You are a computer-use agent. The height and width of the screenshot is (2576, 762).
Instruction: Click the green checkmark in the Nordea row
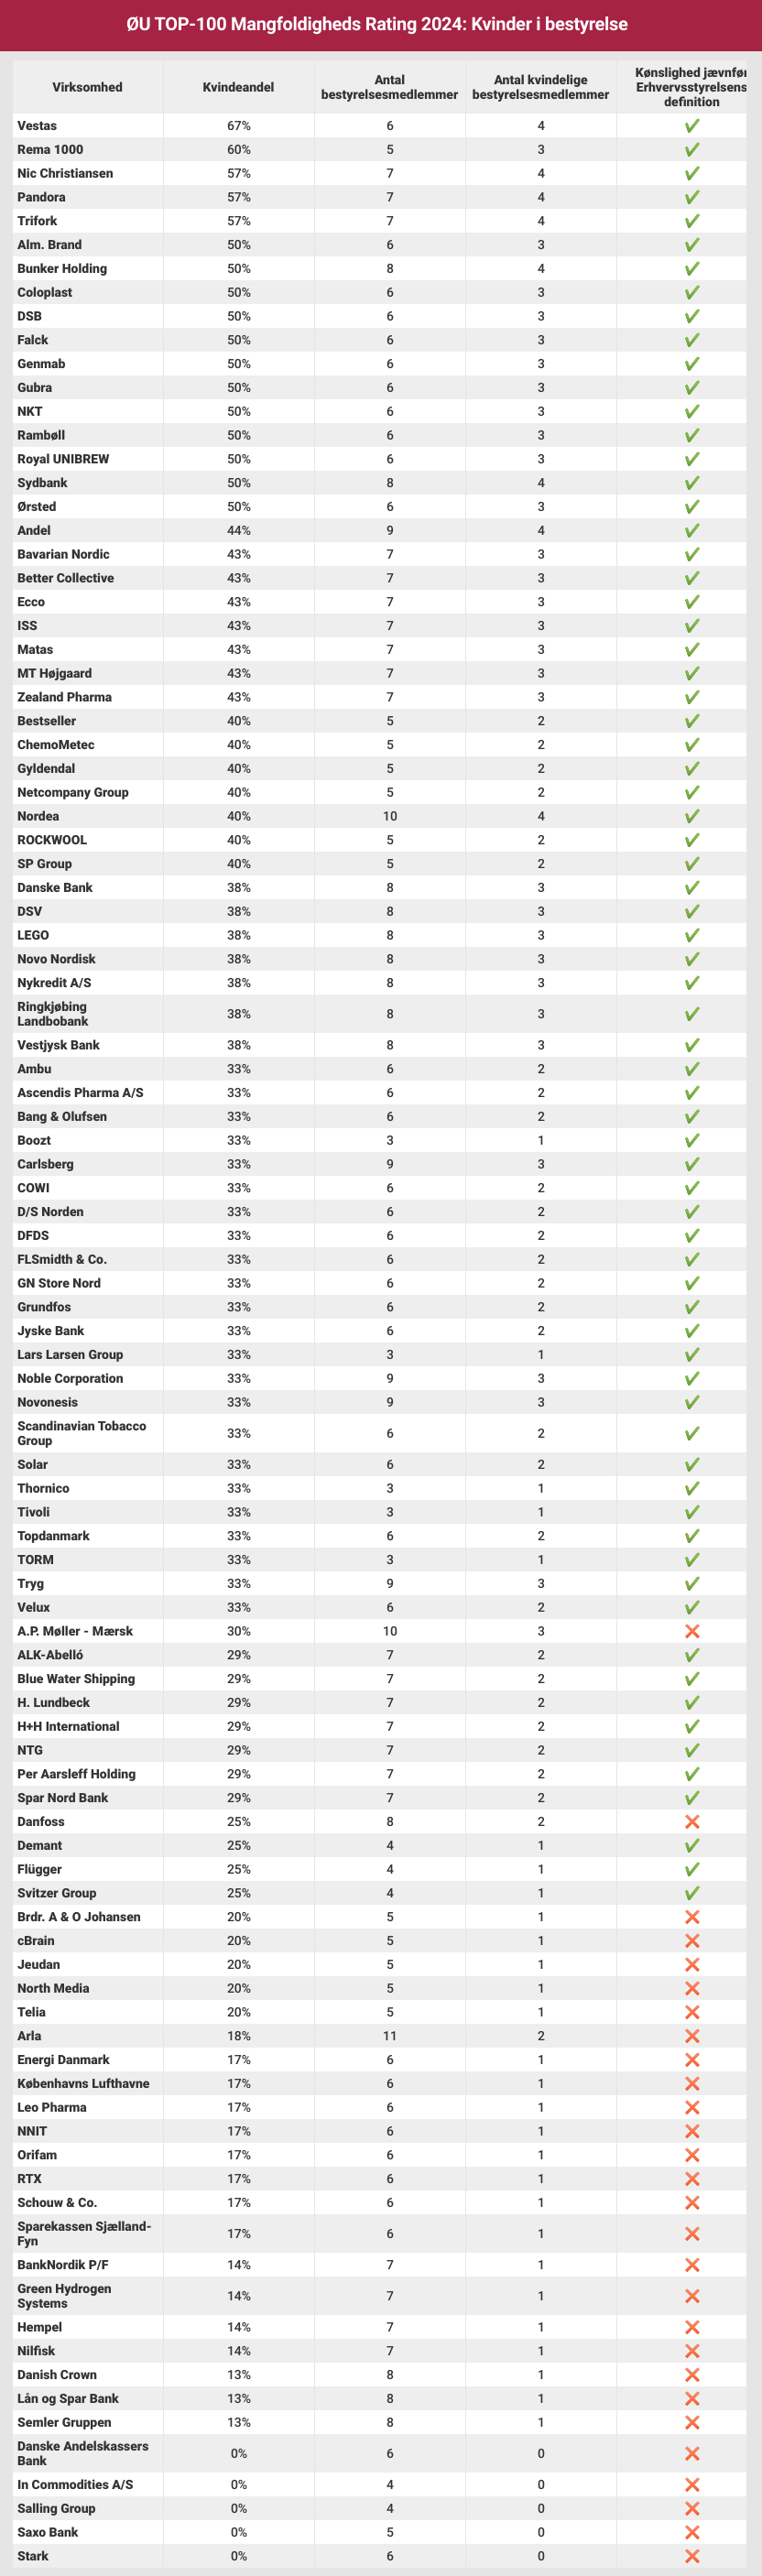(x=691, y=816)
